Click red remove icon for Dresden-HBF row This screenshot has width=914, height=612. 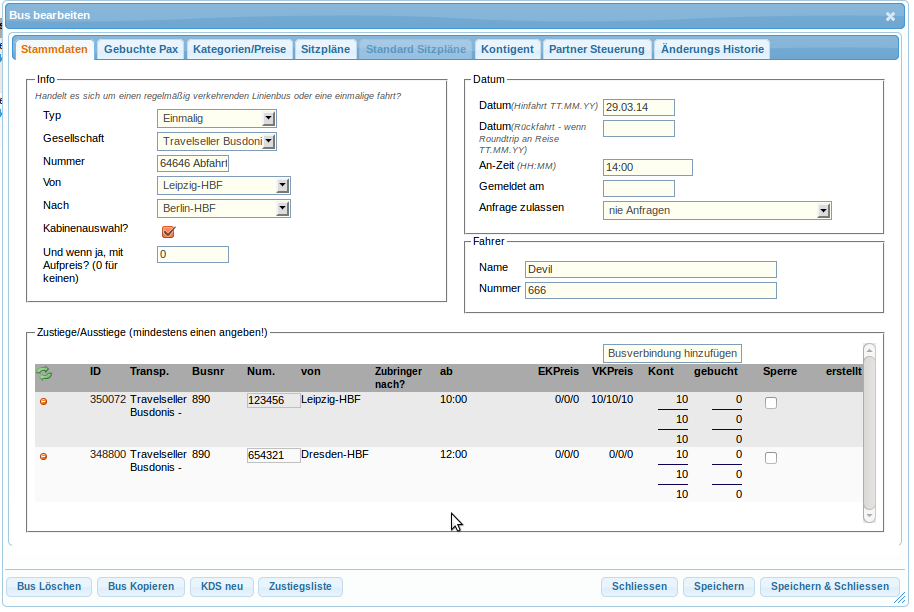point(43,457)
